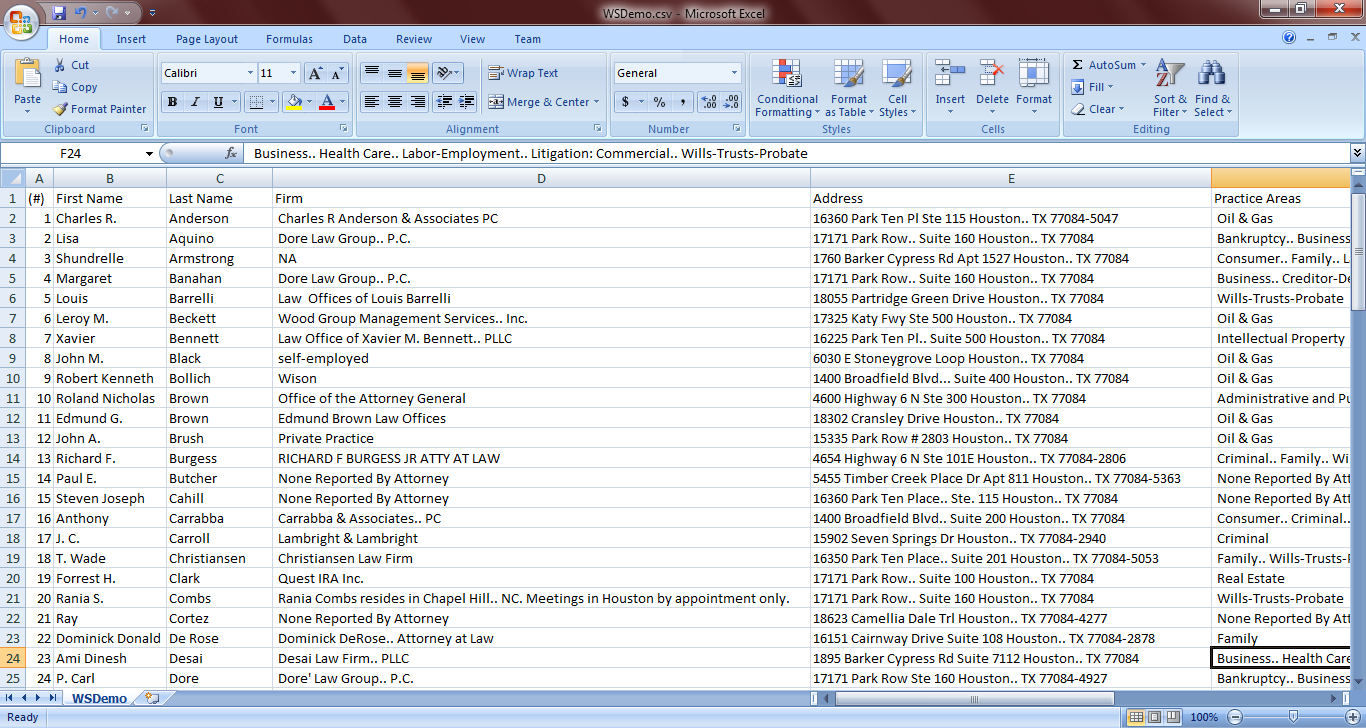The width and height of the screenshot is (1366, 728).
Task: Decrease font size with the Shrink Font icon
Action: point(337,73)
